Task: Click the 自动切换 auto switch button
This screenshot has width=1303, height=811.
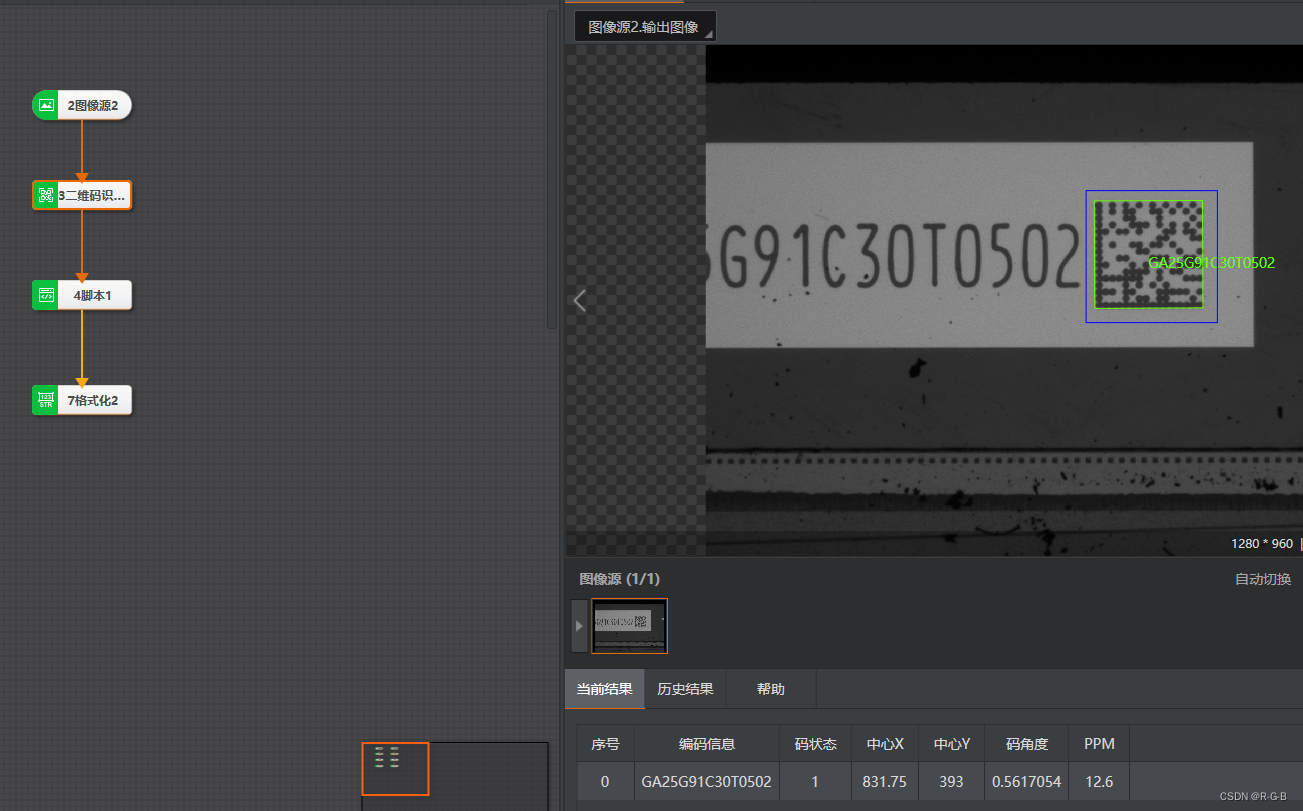Action: point(1263,579)
